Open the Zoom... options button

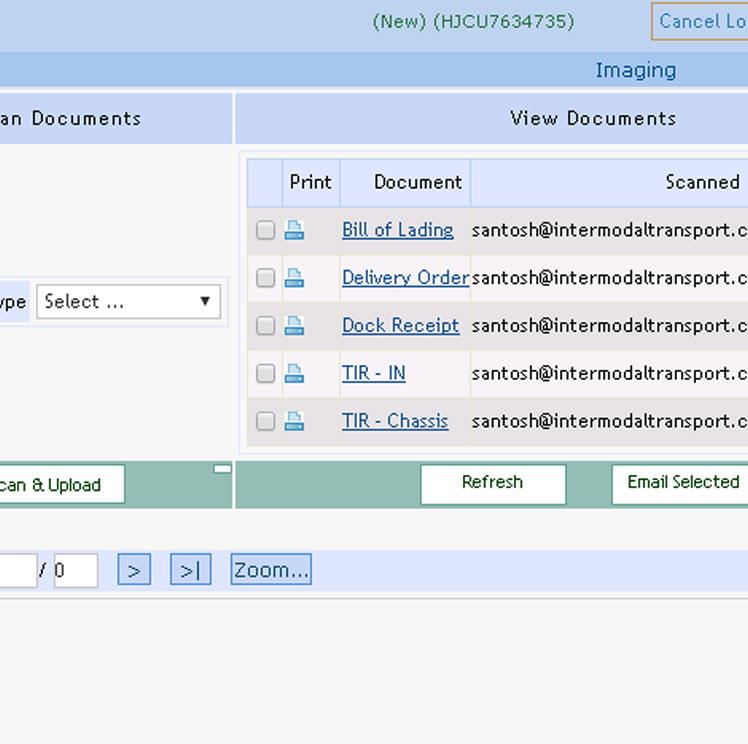[271, 570]
